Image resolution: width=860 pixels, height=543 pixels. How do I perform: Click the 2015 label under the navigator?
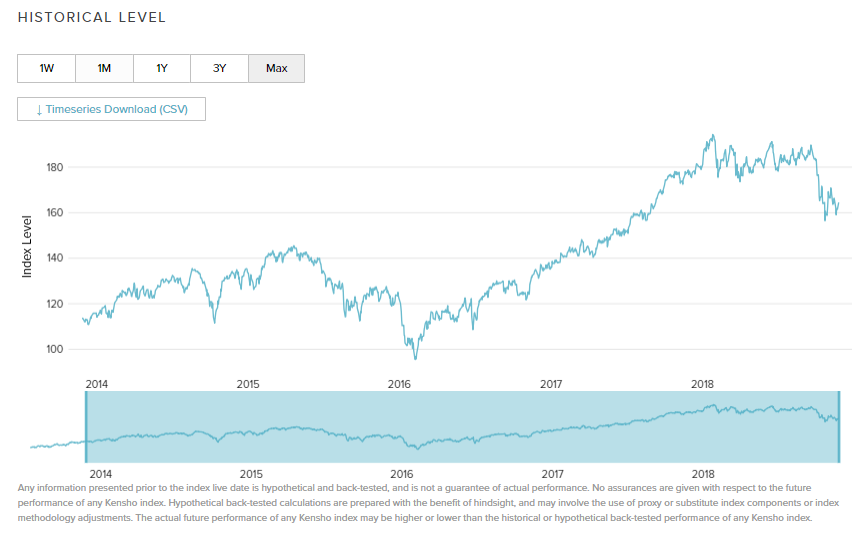[251, 474]
